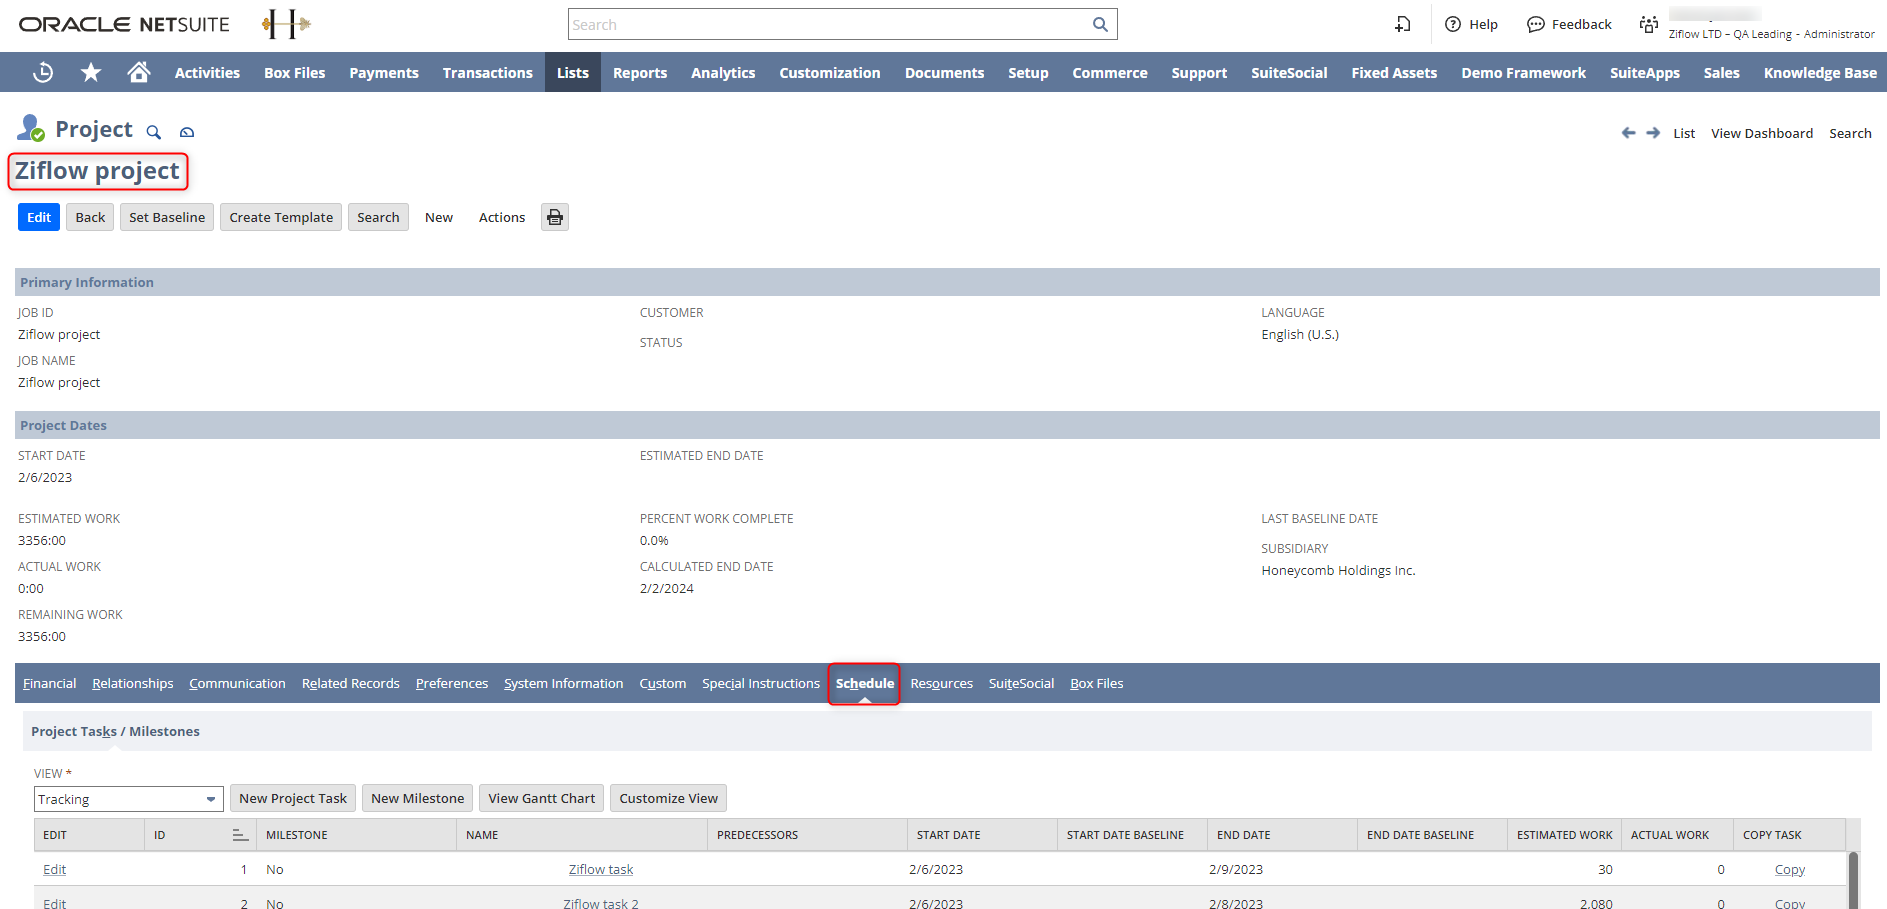This screenshot has width=1887, height=909.
Task: Click Customize View button
Action: pyautogui.click(x=669, y=798)
